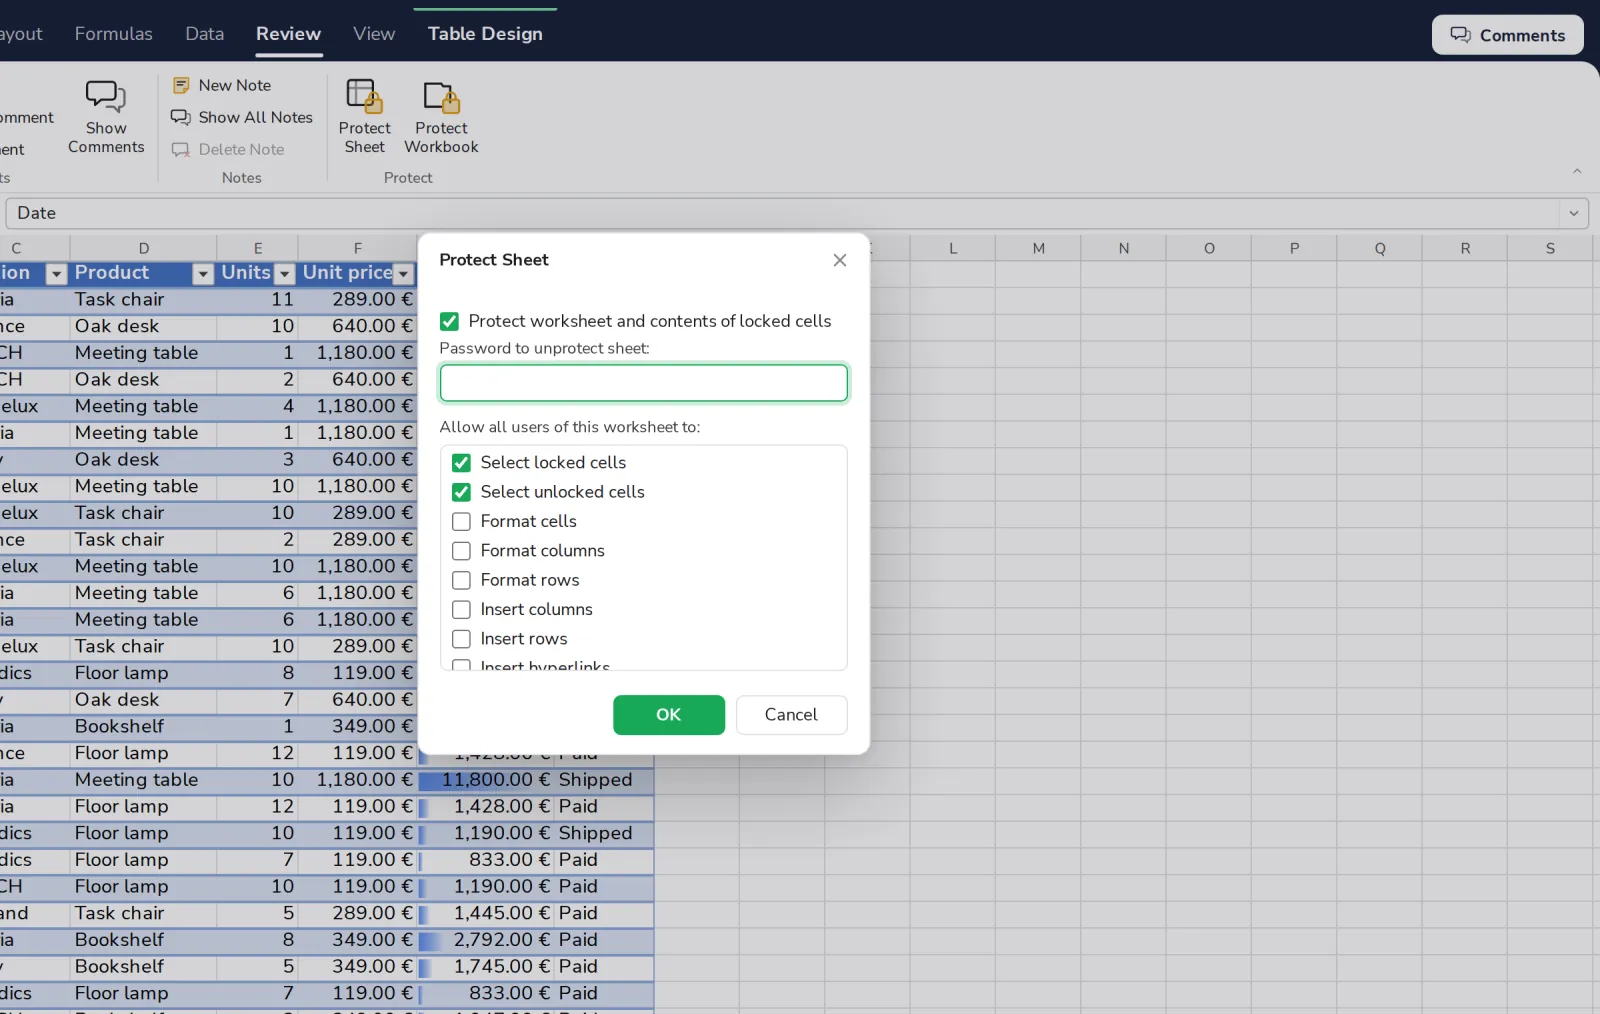The height and width of the screenshot is (1014, 1600).
Task: Select column header M
Action: point(1038,248)
